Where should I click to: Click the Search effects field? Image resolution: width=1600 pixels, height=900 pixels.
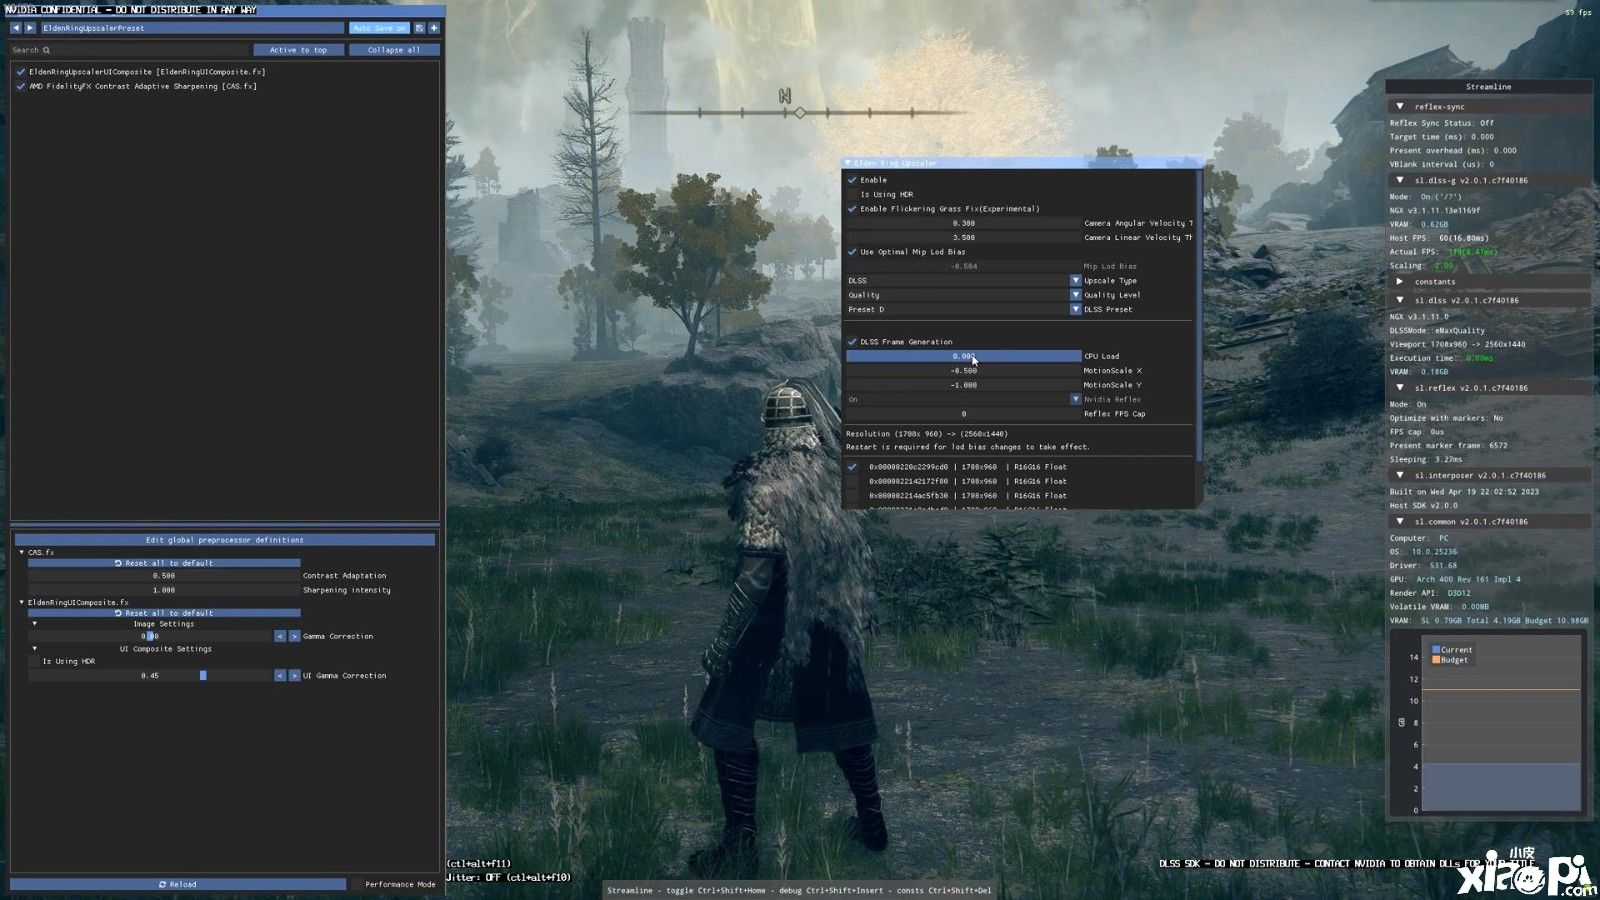[x=129, y=50]
